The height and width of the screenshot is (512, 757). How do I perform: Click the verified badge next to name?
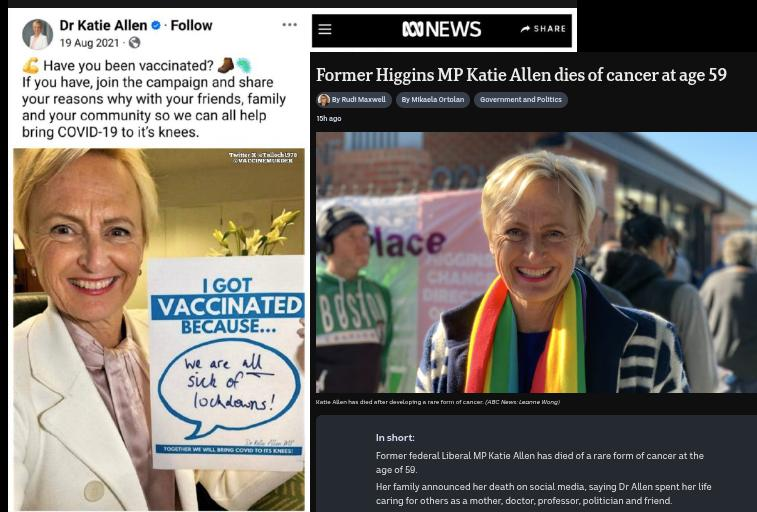pyautogui.click(x=156, y=25)
